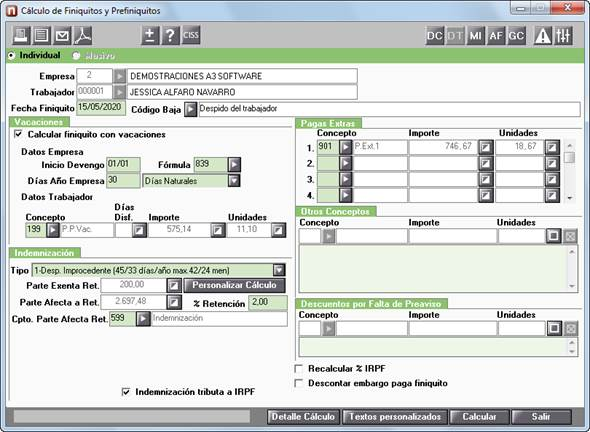590x432 pixels.
Task: Select the Pagas Extras section tab
Action: [328, 123]
